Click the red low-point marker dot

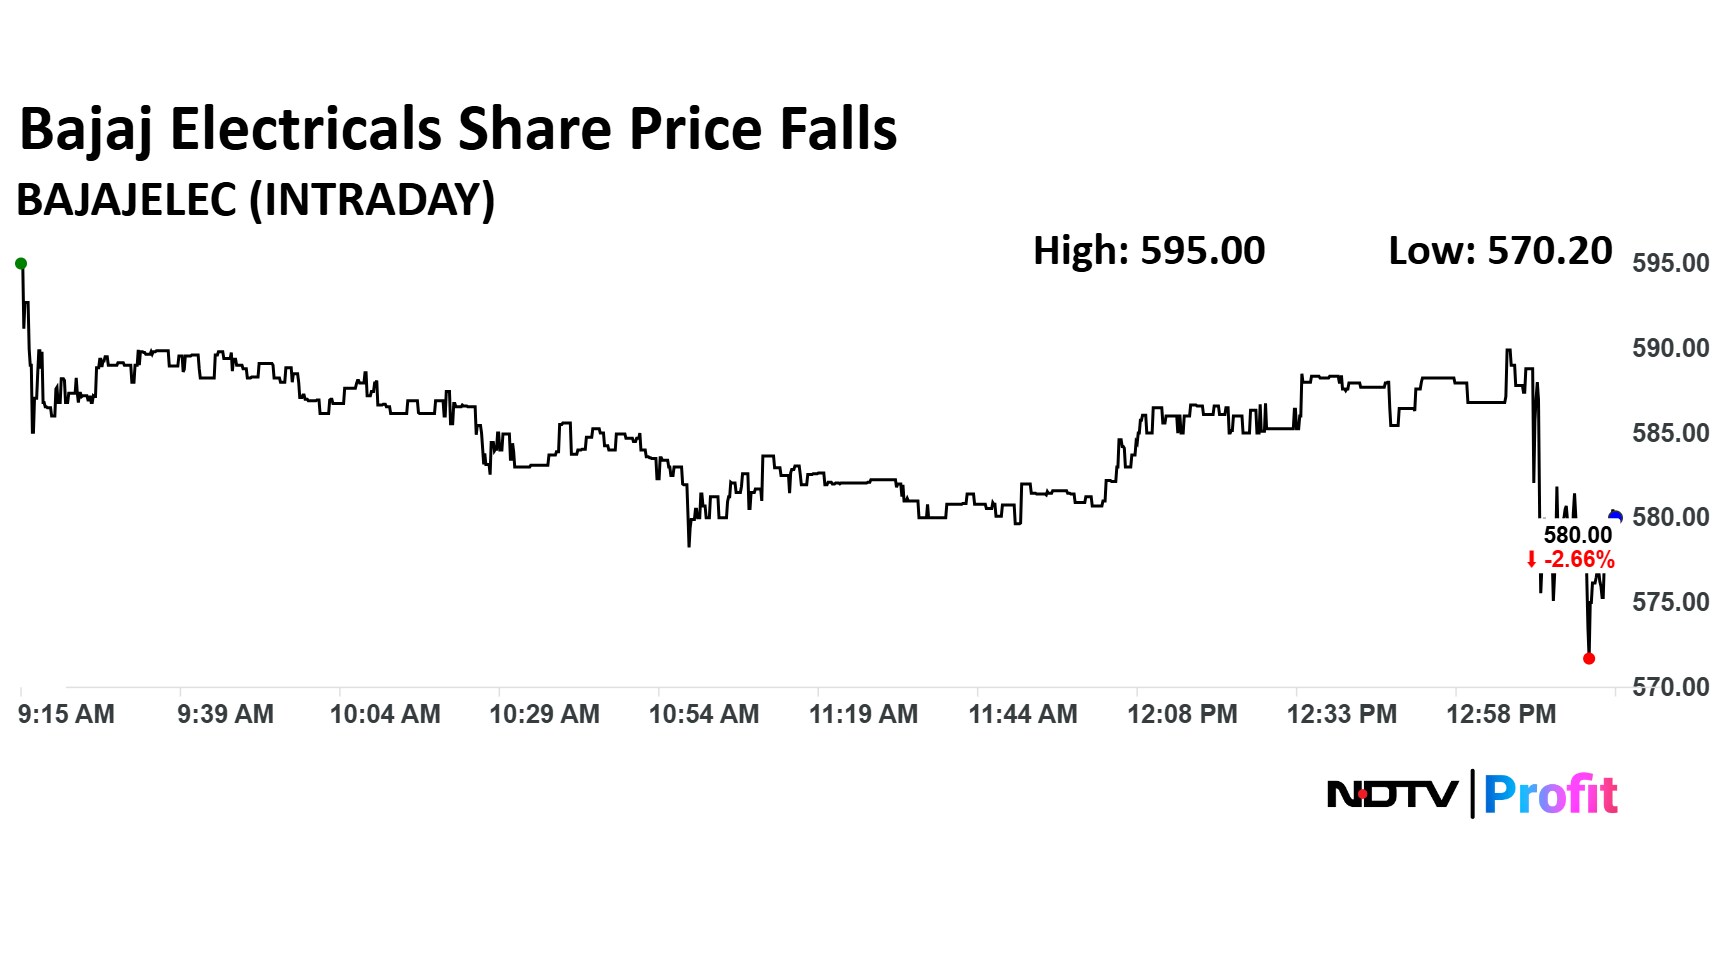(x=1589, y=658)
